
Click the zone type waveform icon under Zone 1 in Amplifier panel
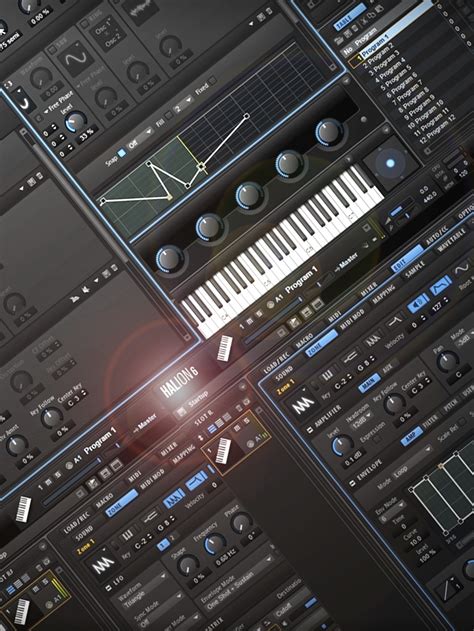[303, 405]
